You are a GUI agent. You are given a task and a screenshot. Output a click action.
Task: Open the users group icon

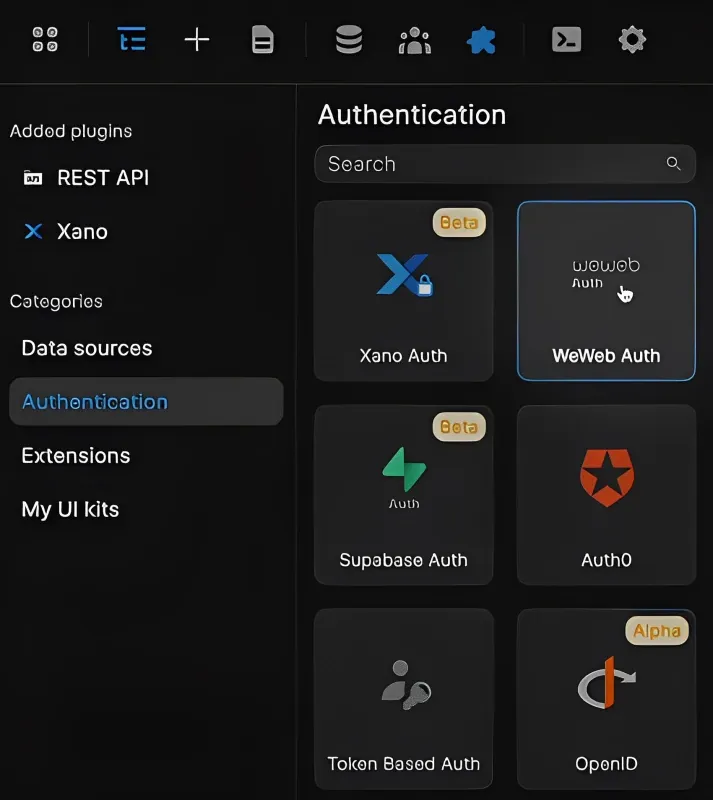[x=414, y=40]
